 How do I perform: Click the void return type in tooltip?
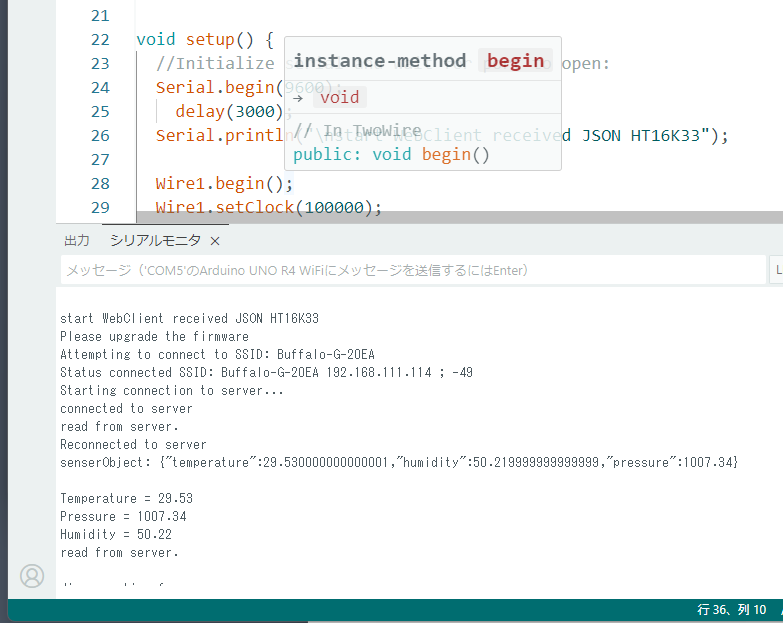(340, 97)
